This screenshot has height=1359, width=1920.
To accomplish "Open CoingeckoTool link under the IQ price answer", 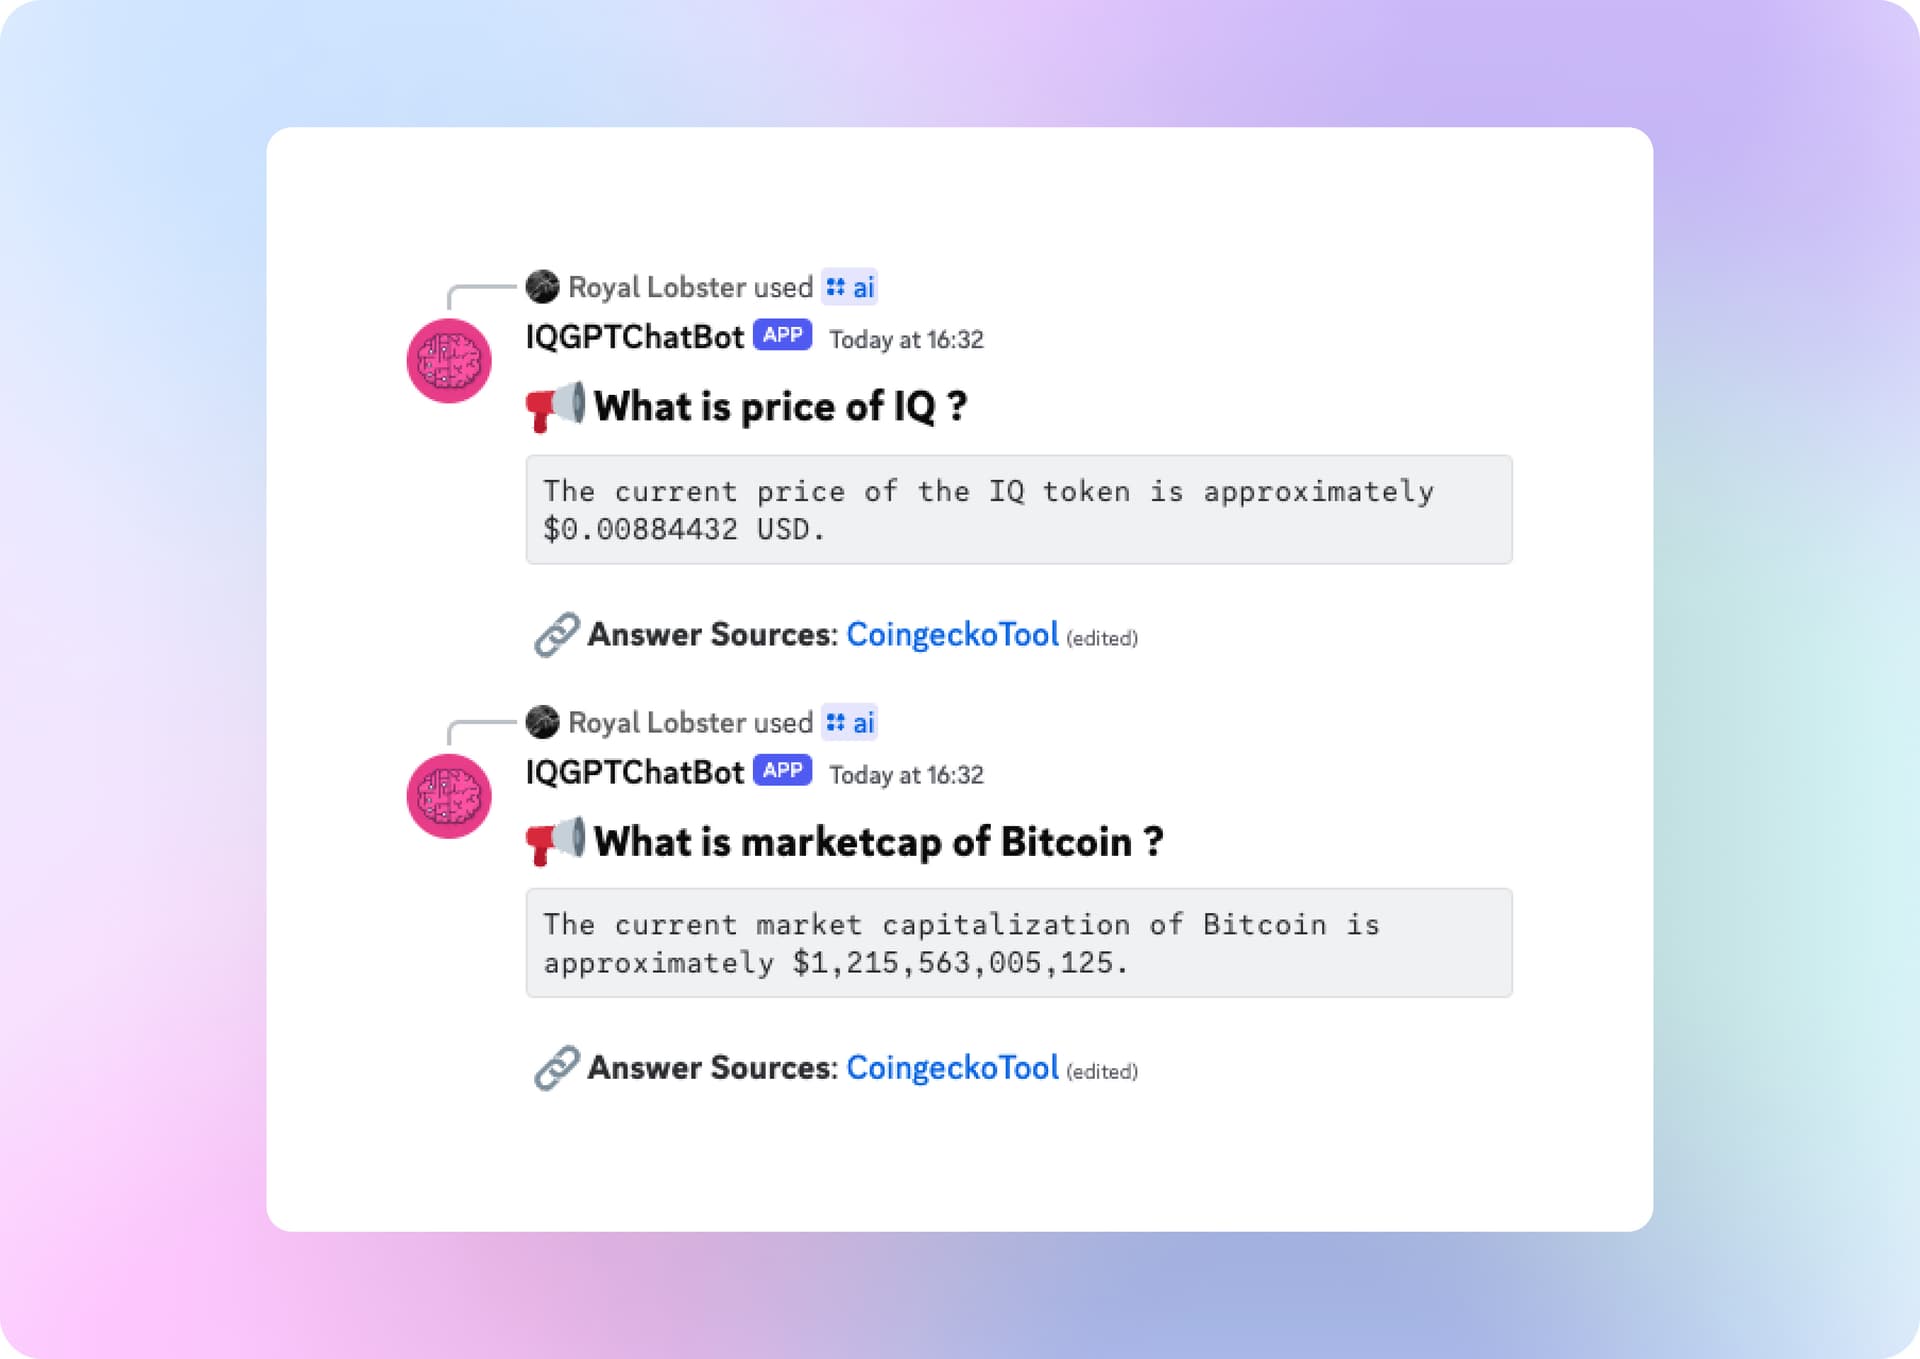I will coord(952,635).
